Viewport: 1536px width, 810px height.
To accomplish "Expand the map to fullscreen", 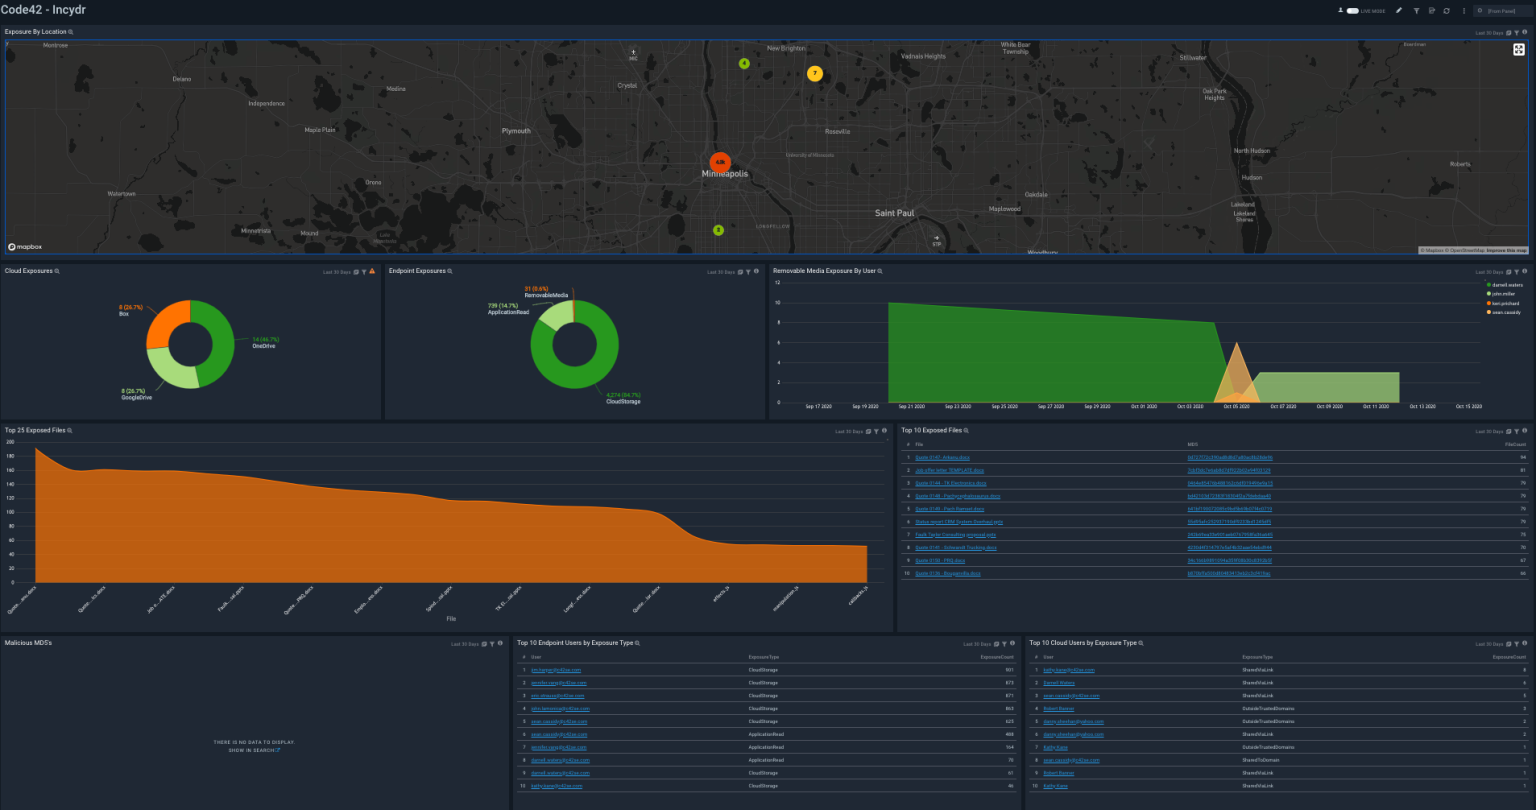I will click(x=1518, y=50).
